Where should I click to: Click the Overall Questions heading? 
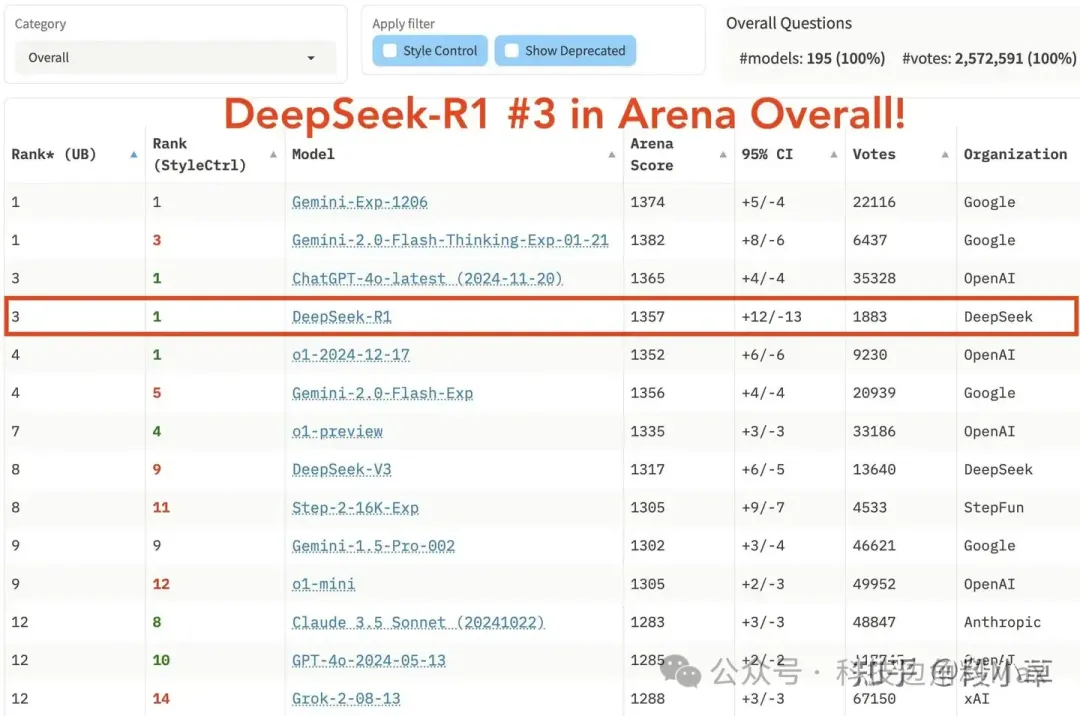point(789,23)
